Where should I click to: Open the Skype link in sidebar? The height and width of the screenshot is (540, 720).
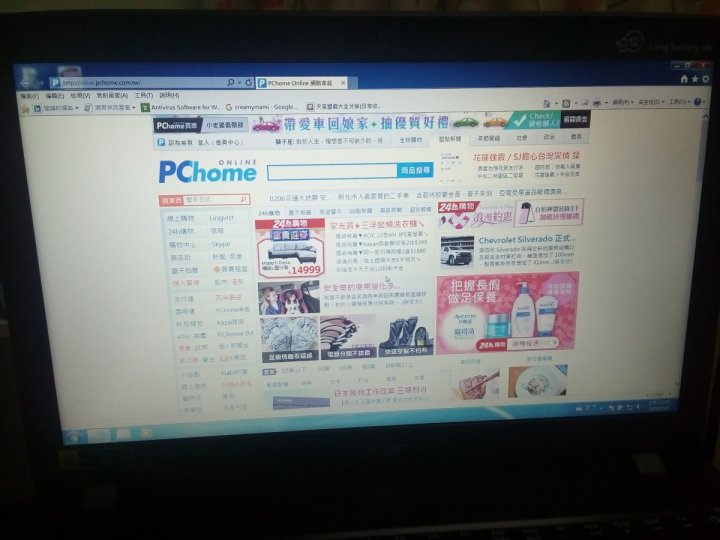221,244
